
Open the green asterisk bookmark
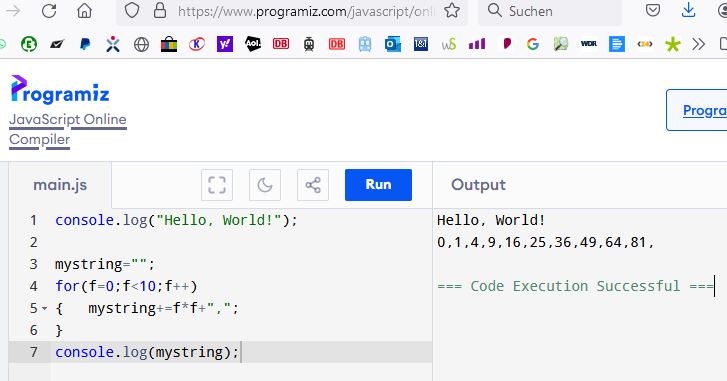(673, 44)
